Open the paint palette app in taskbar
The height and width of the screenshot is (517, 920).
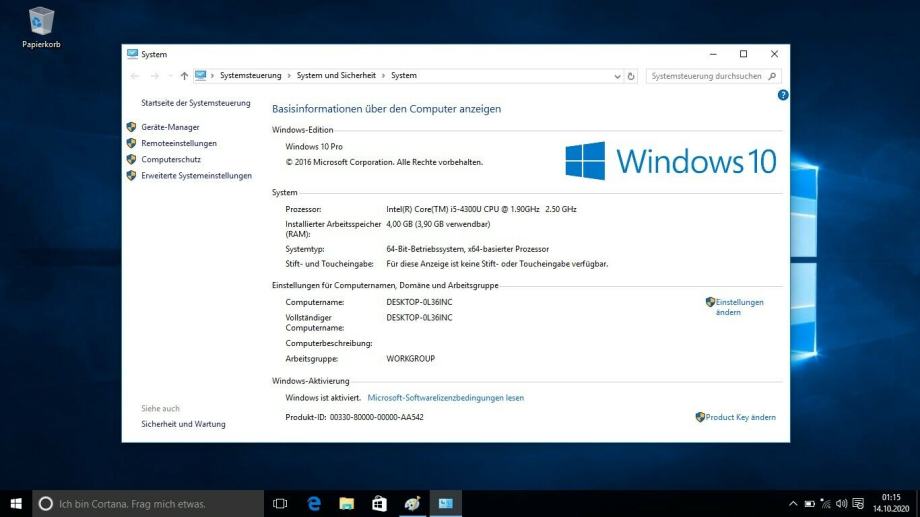coord(412,504)
